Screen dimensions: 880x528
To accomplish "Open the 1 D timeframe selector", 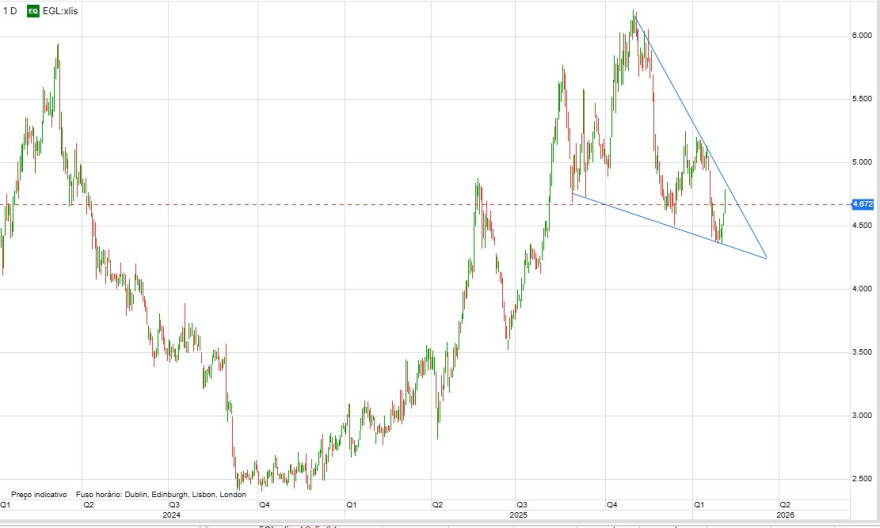I will [x=10, y=11].
